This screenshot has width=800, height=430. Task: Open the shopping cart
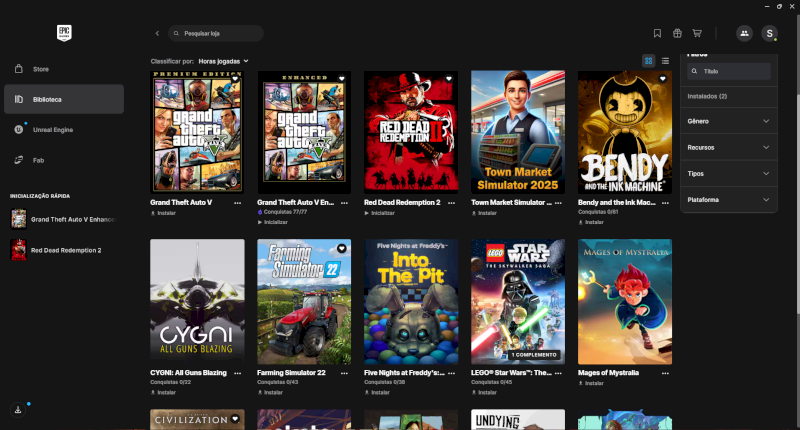click(697, 33)
